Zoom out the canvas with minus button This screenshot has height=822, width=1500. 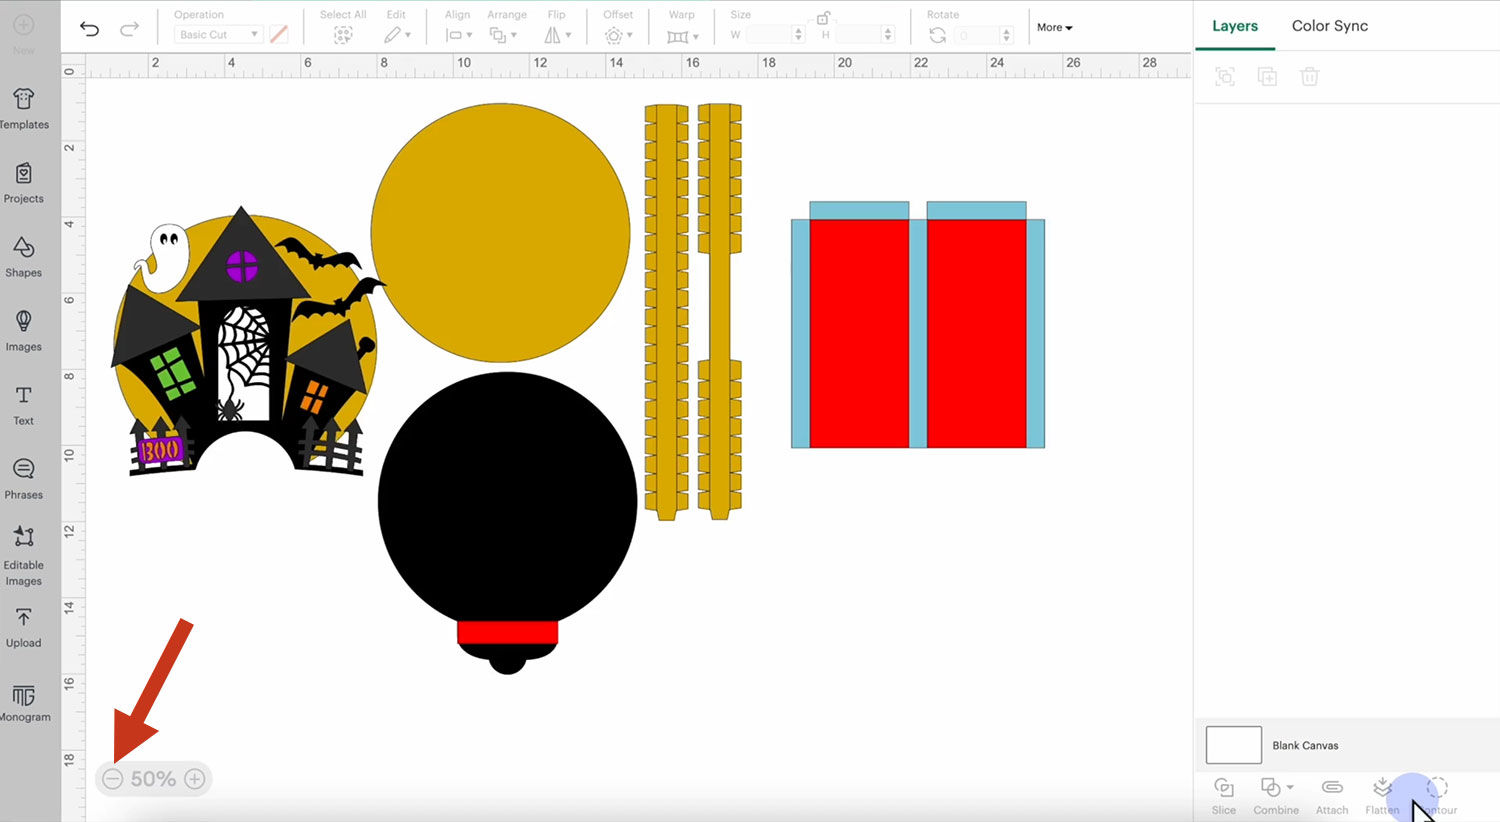tap(113, 779)
